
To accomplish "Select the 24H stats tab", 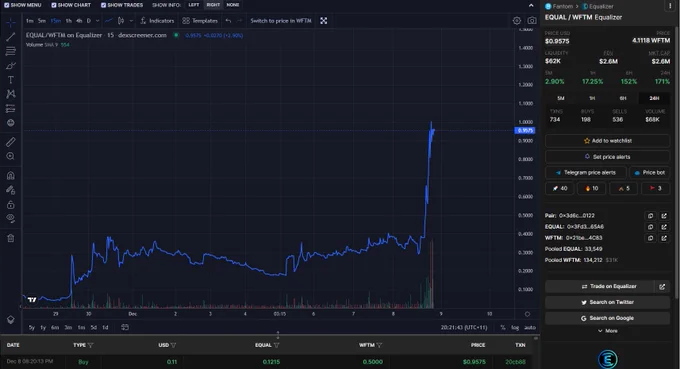I will (x=654, y=98).
